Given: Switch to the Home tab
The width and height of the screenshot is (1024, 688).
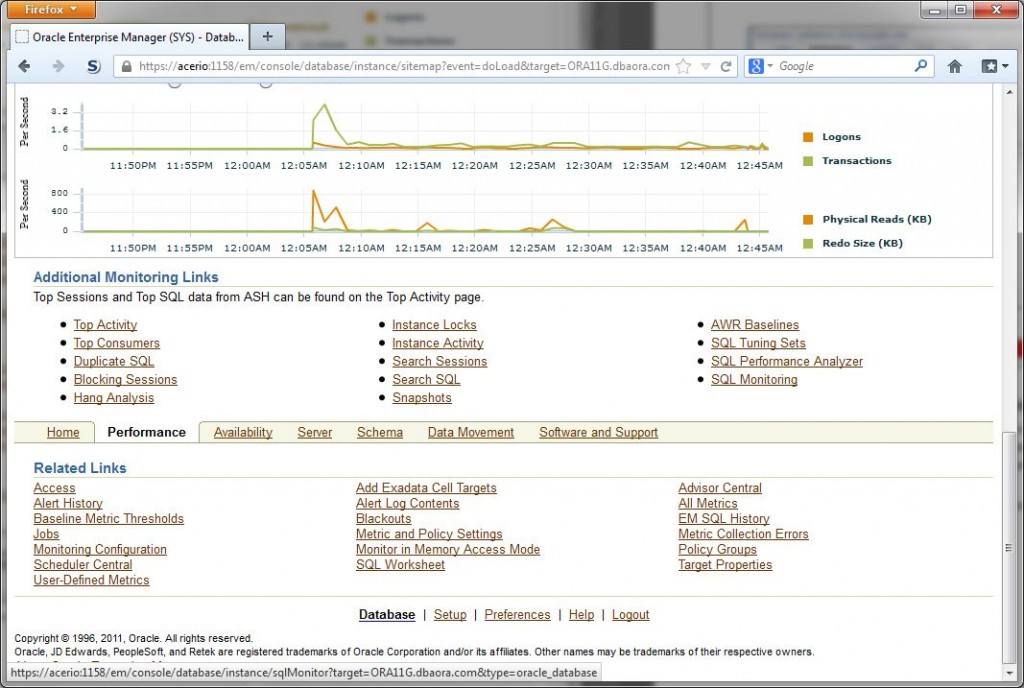Looking at the screenshot, I should 63,432.
